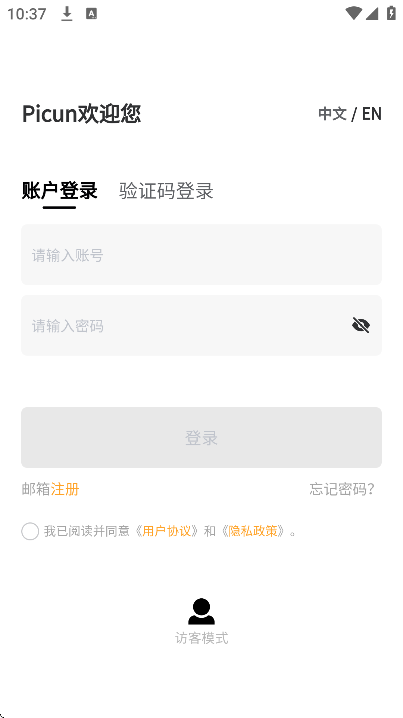Open the 注册 email registration link
Viewport: 403px width, 718px height.
(65, 489)
